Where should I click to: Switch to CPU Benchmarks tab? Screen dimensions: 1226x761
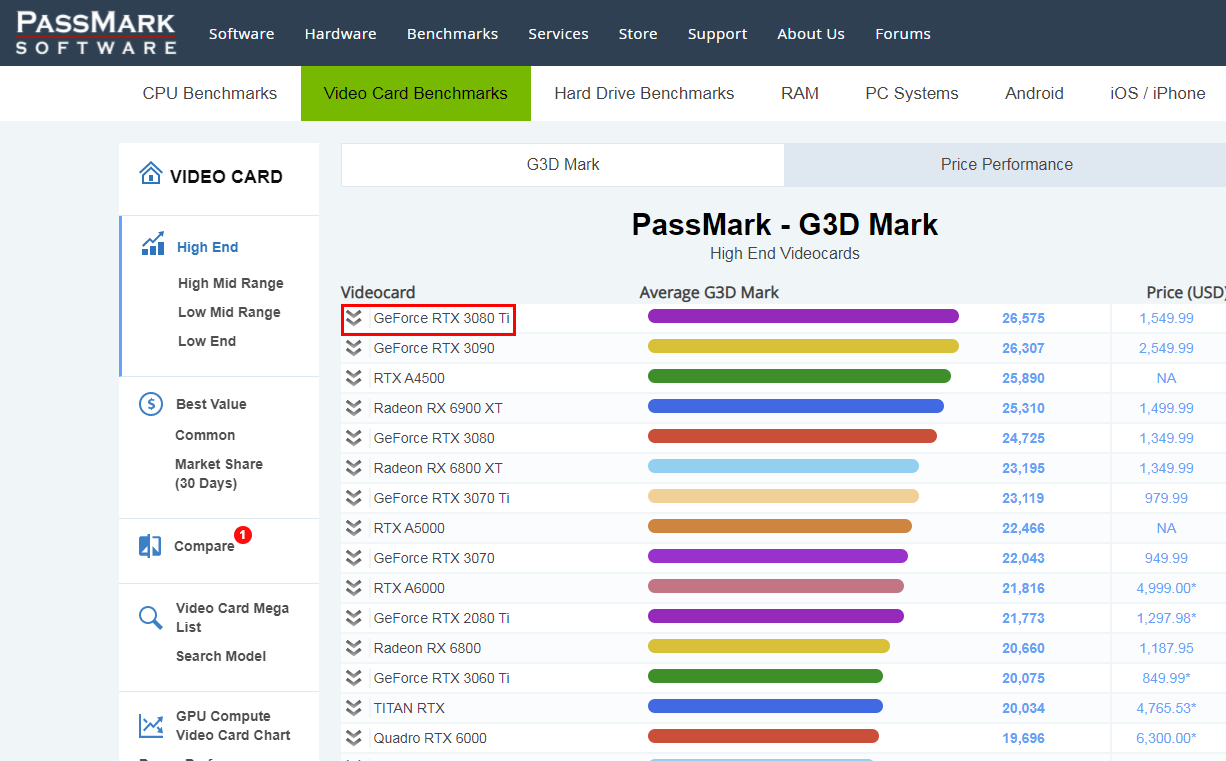pyautogui.click(x=210, y=93)
